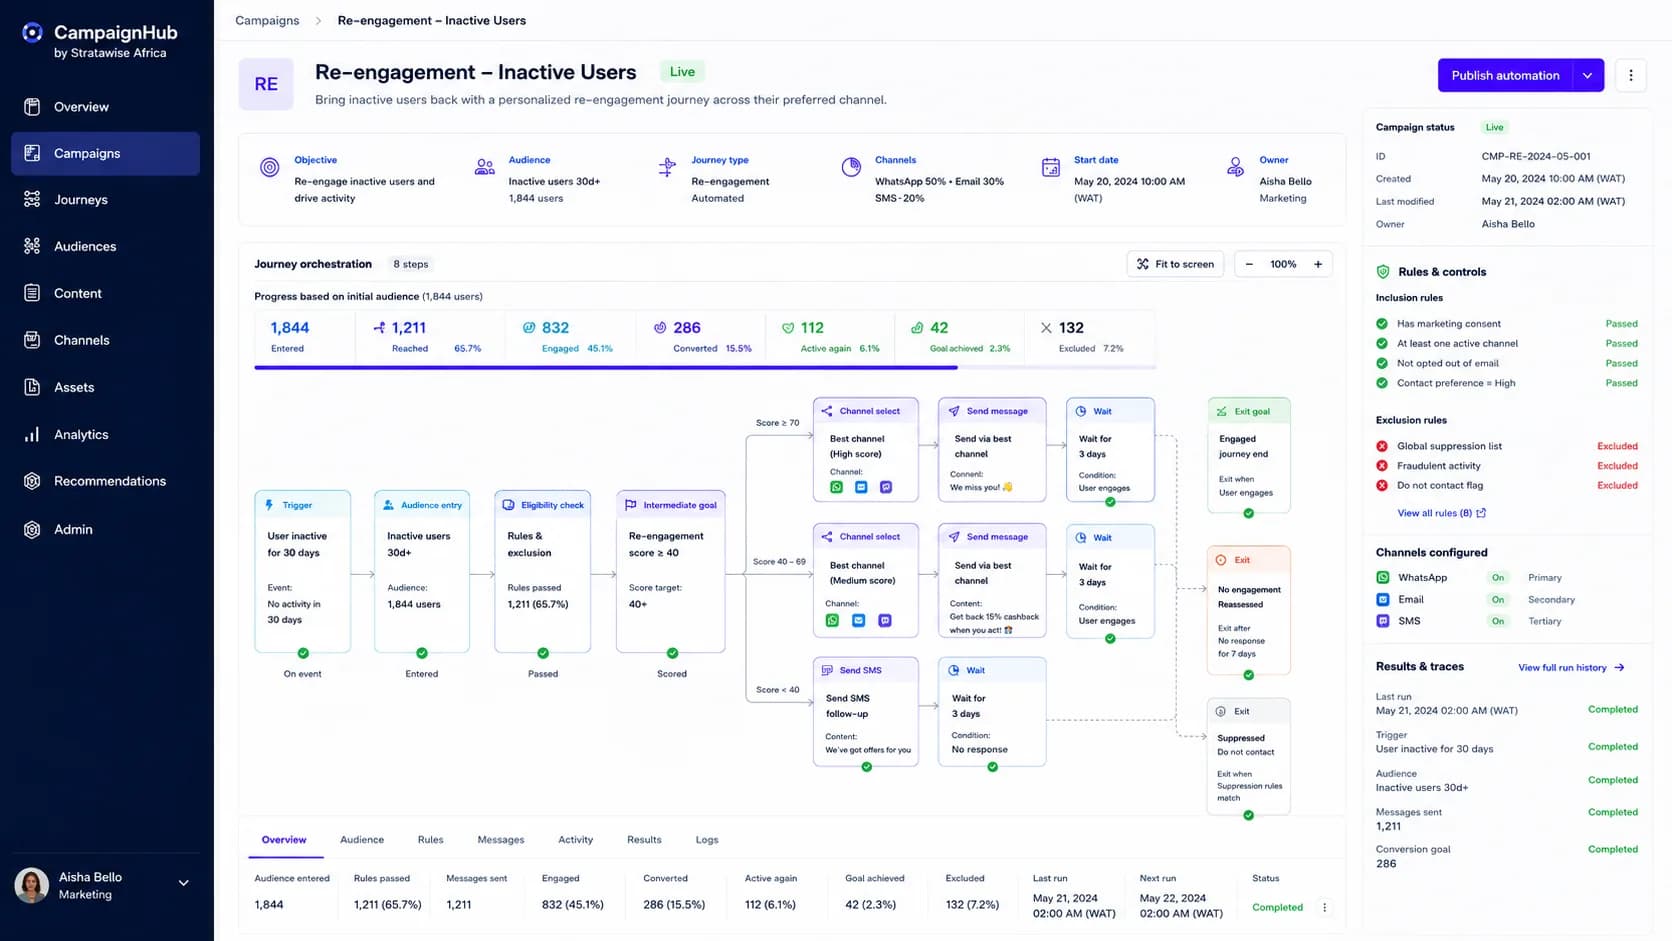Click the 132 Excluded metric

coord(1089,337)
